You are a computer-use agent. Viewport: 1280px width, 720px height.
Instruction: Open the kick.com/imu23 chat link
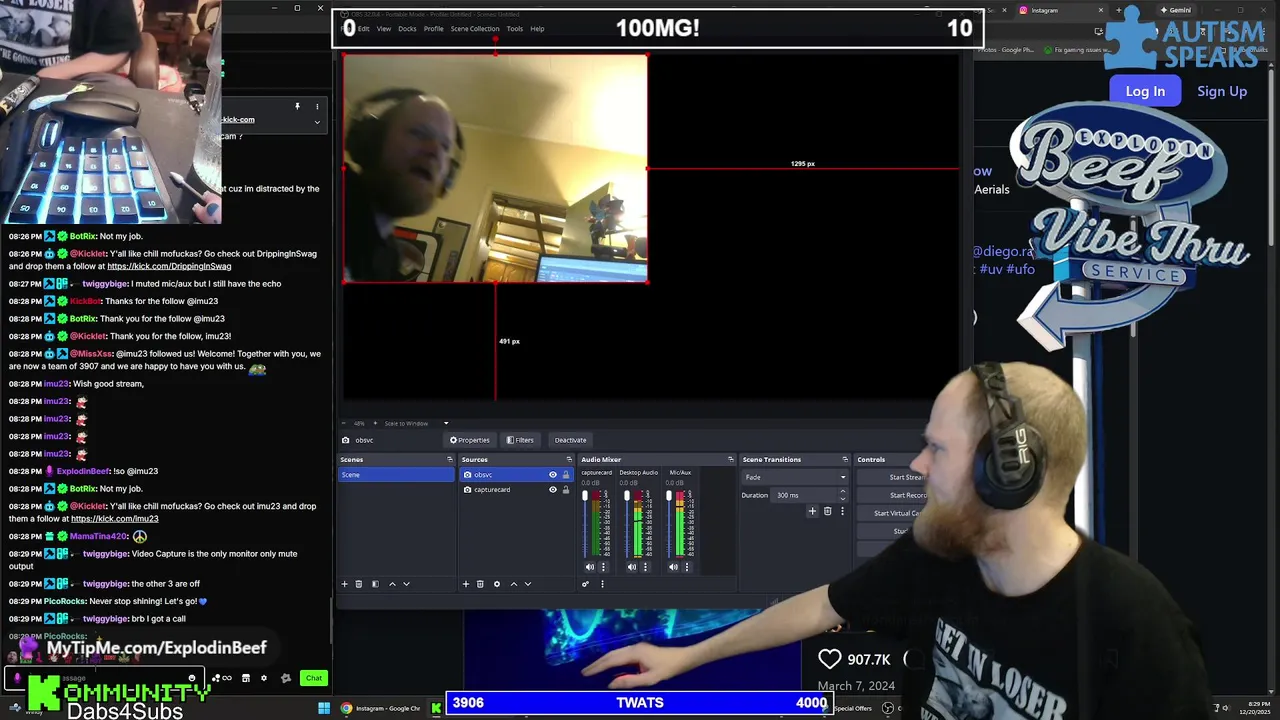point(114,519)
